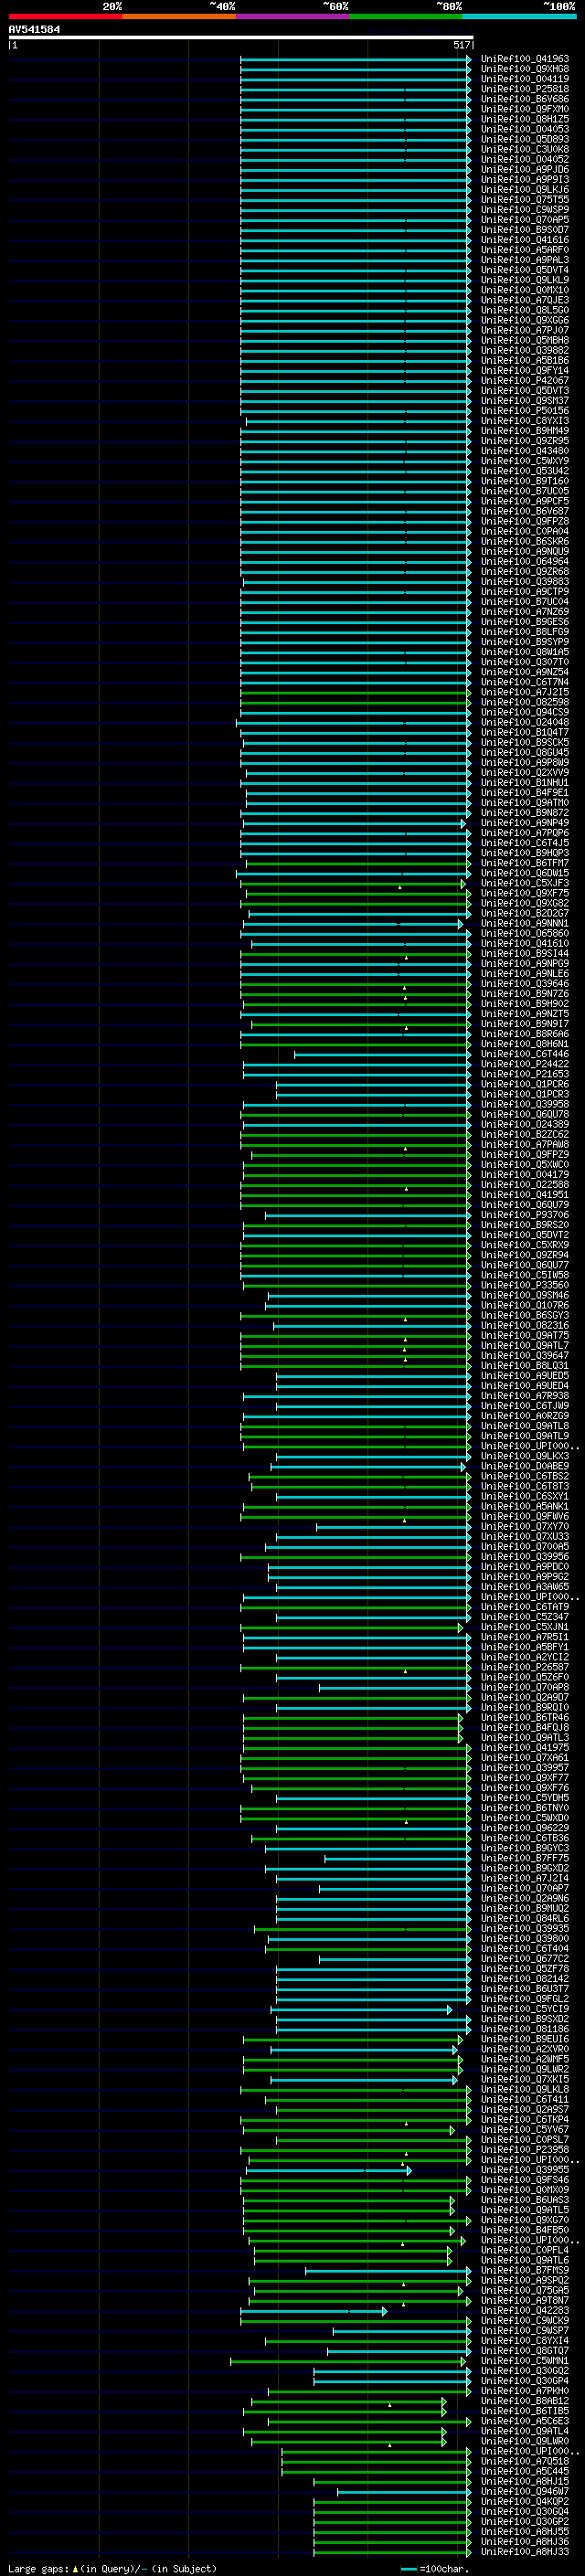
Task: Select label UniRef100_Q41951
Action: (525, 1194)
